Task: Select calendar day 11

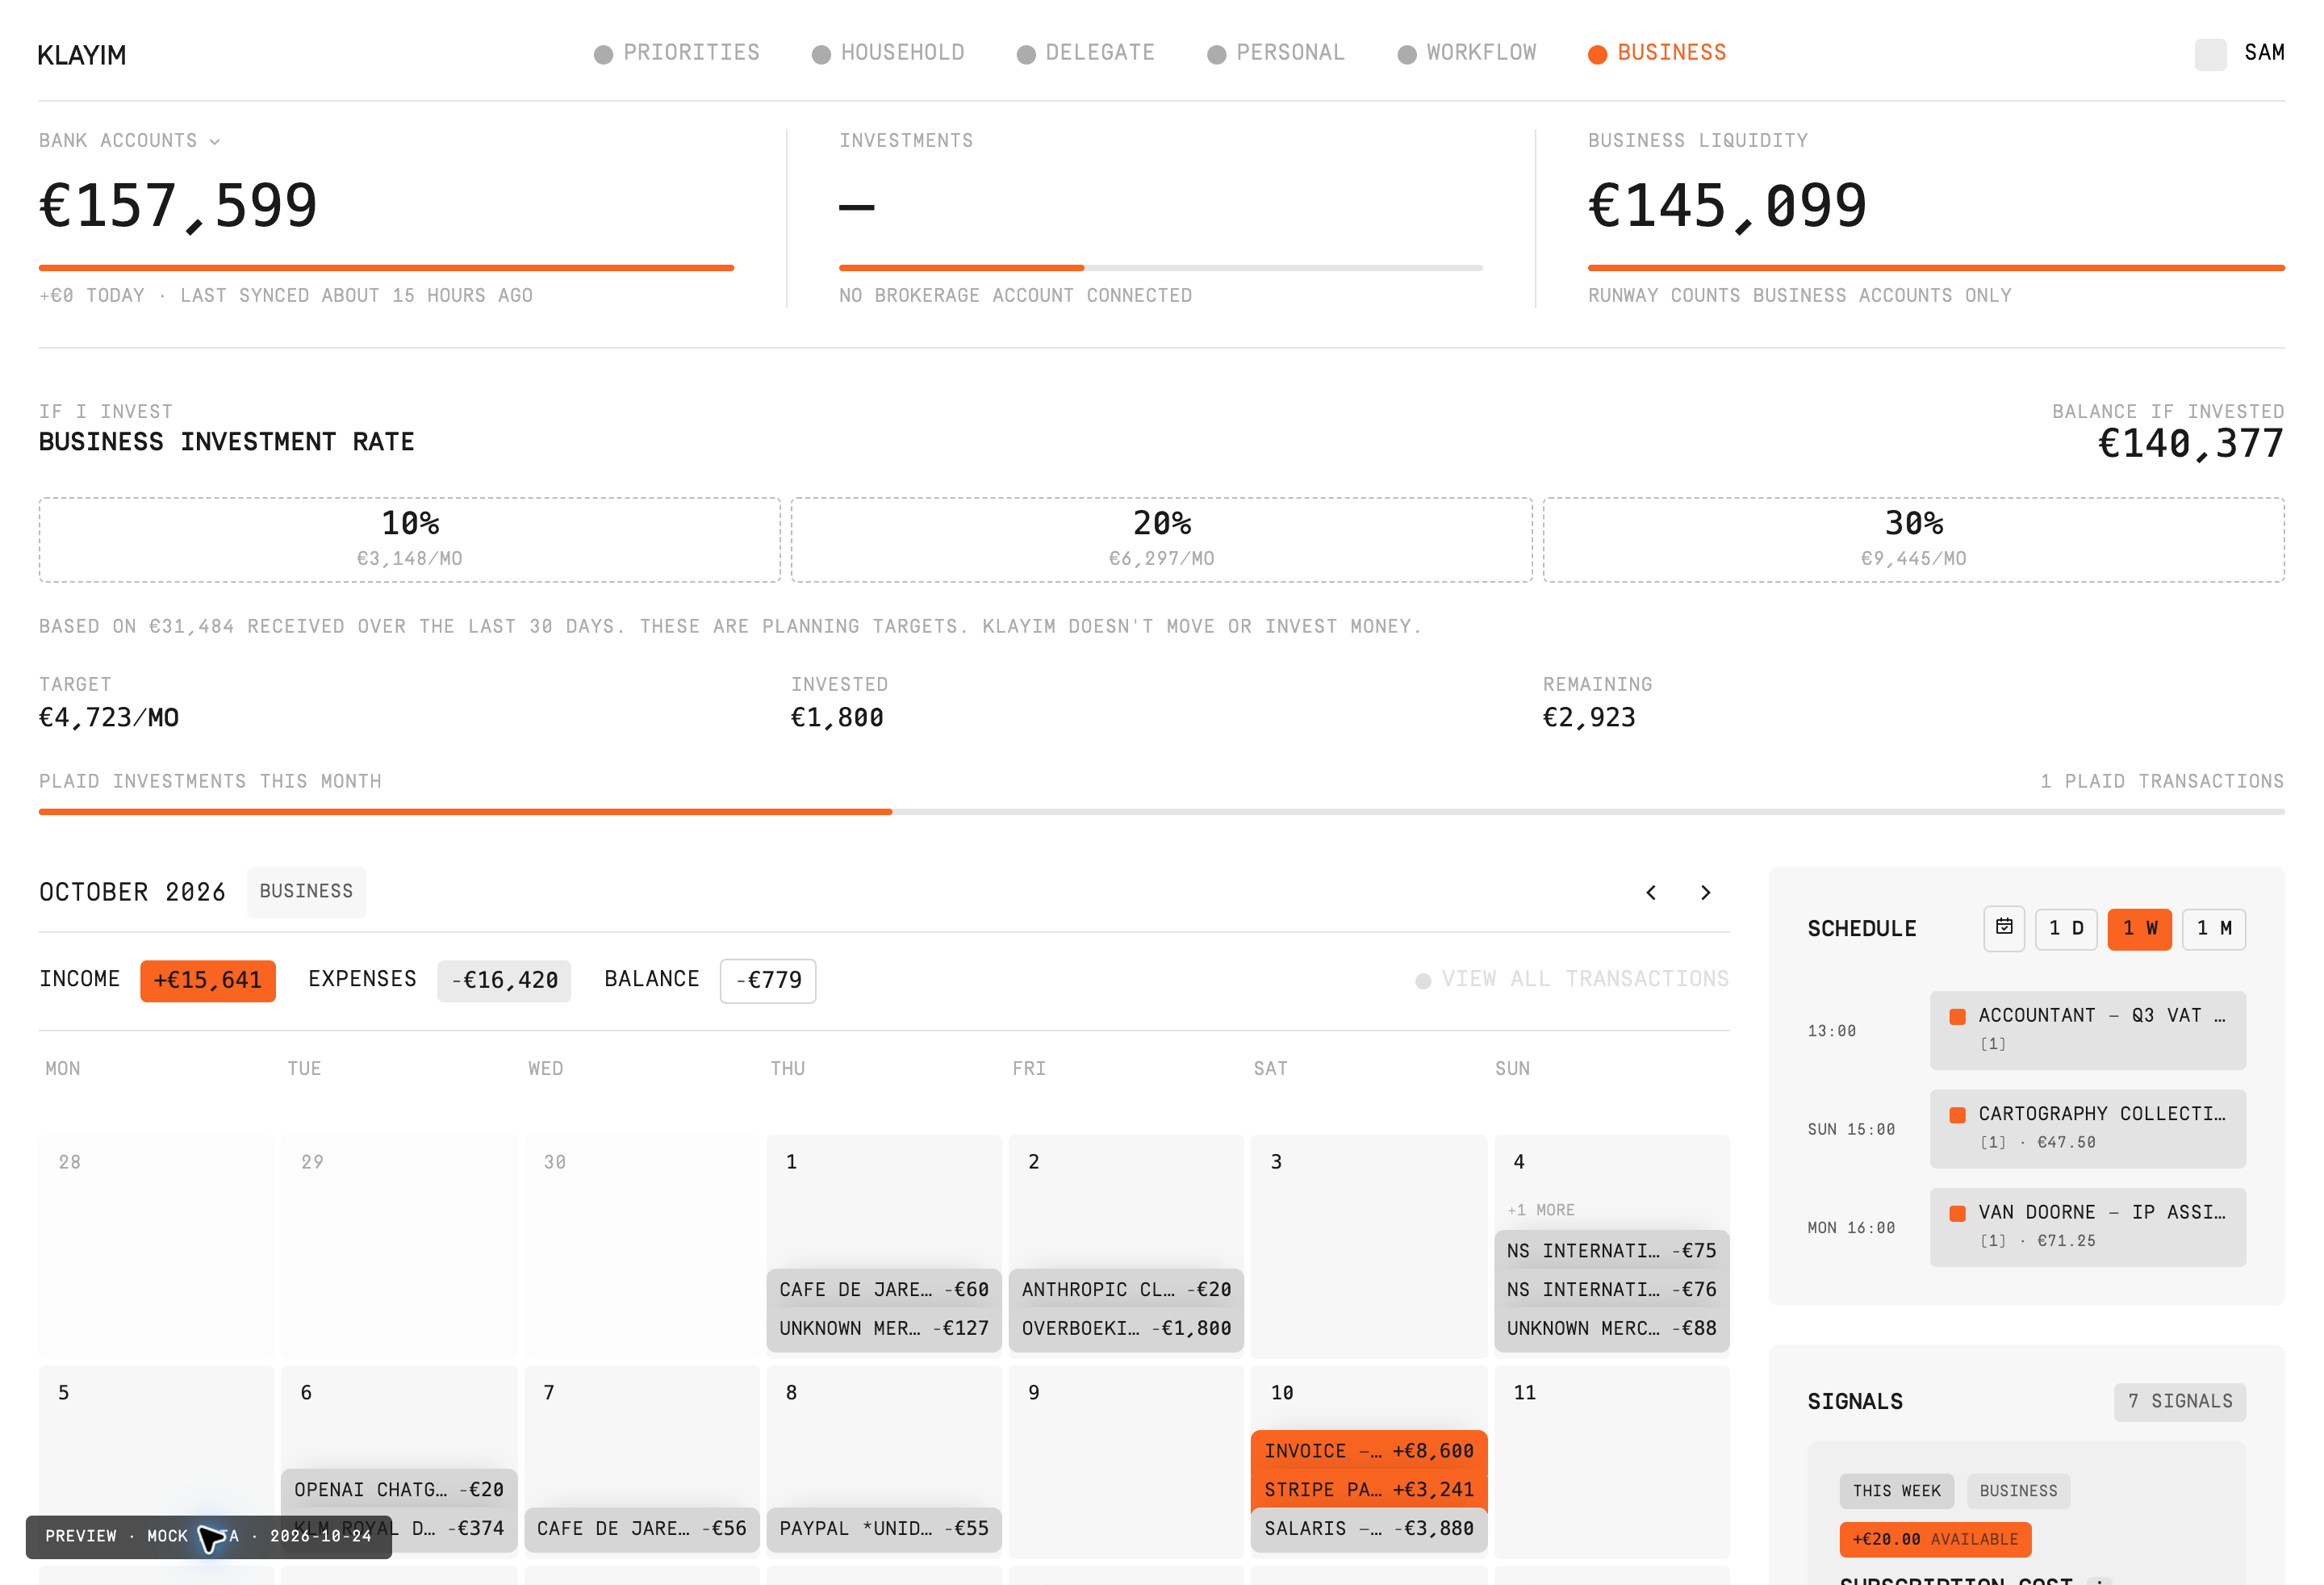Action: [x=1611, y=1461]
